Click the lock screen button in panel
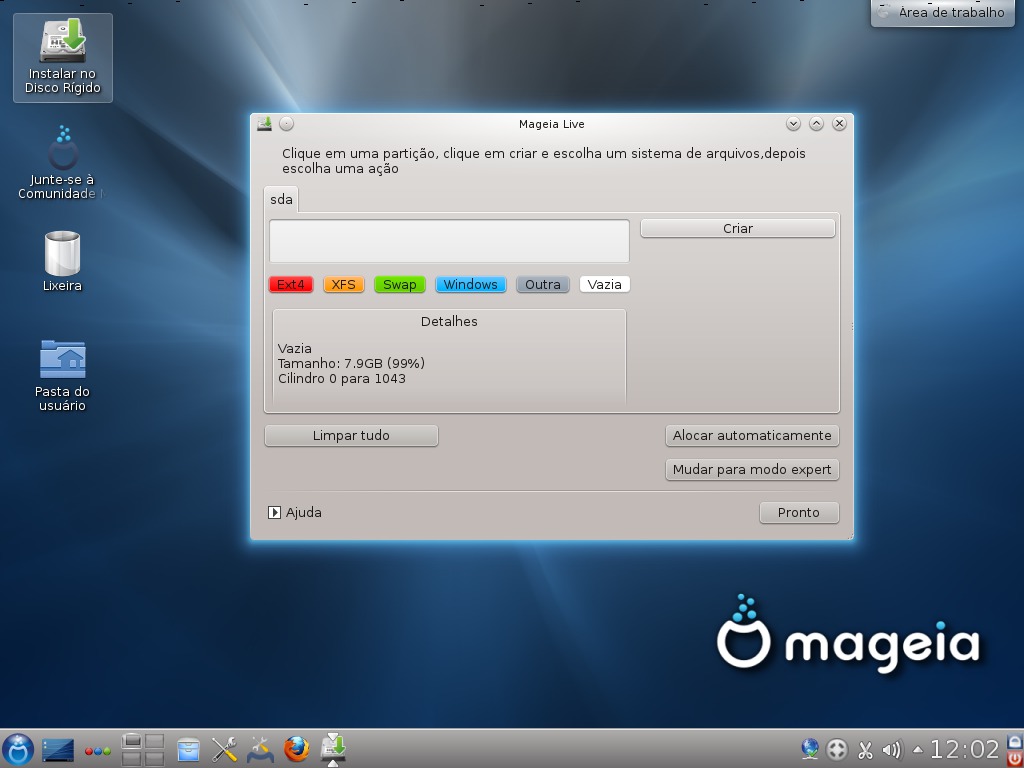This screenshot has height=768, width=1024. click(1015, 741)
